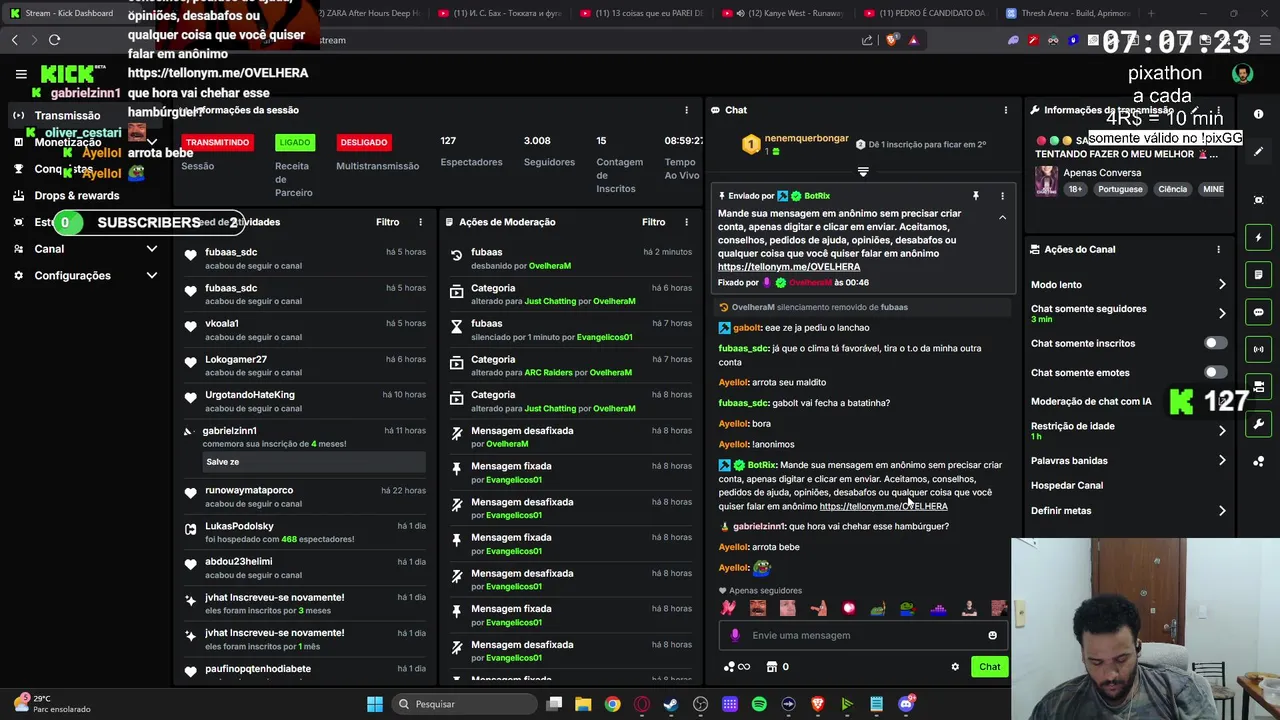Open the emoji picker in message box
The image size is (1280, 720).
click(x=992, y=635)
